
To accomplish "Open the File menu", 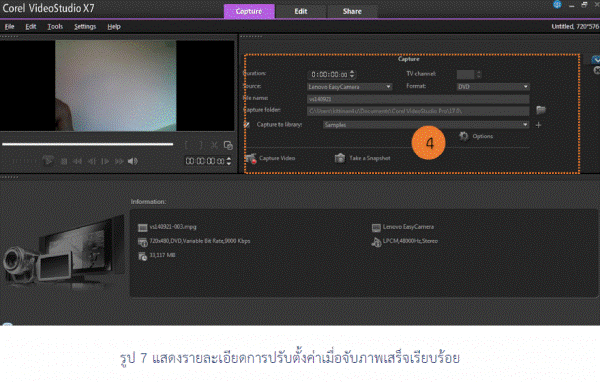I will pyautogui.click(x=10, y=26).
